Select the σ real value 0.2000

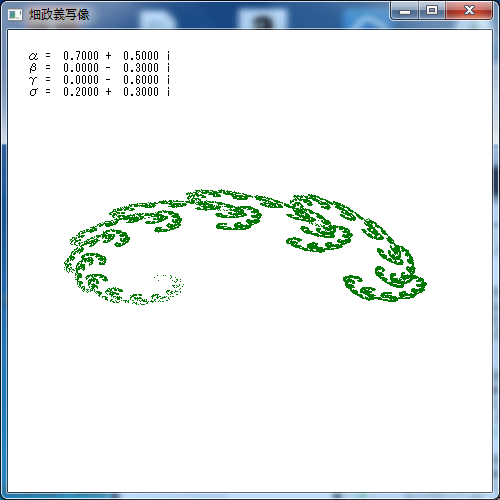click(x=81, y=92)
